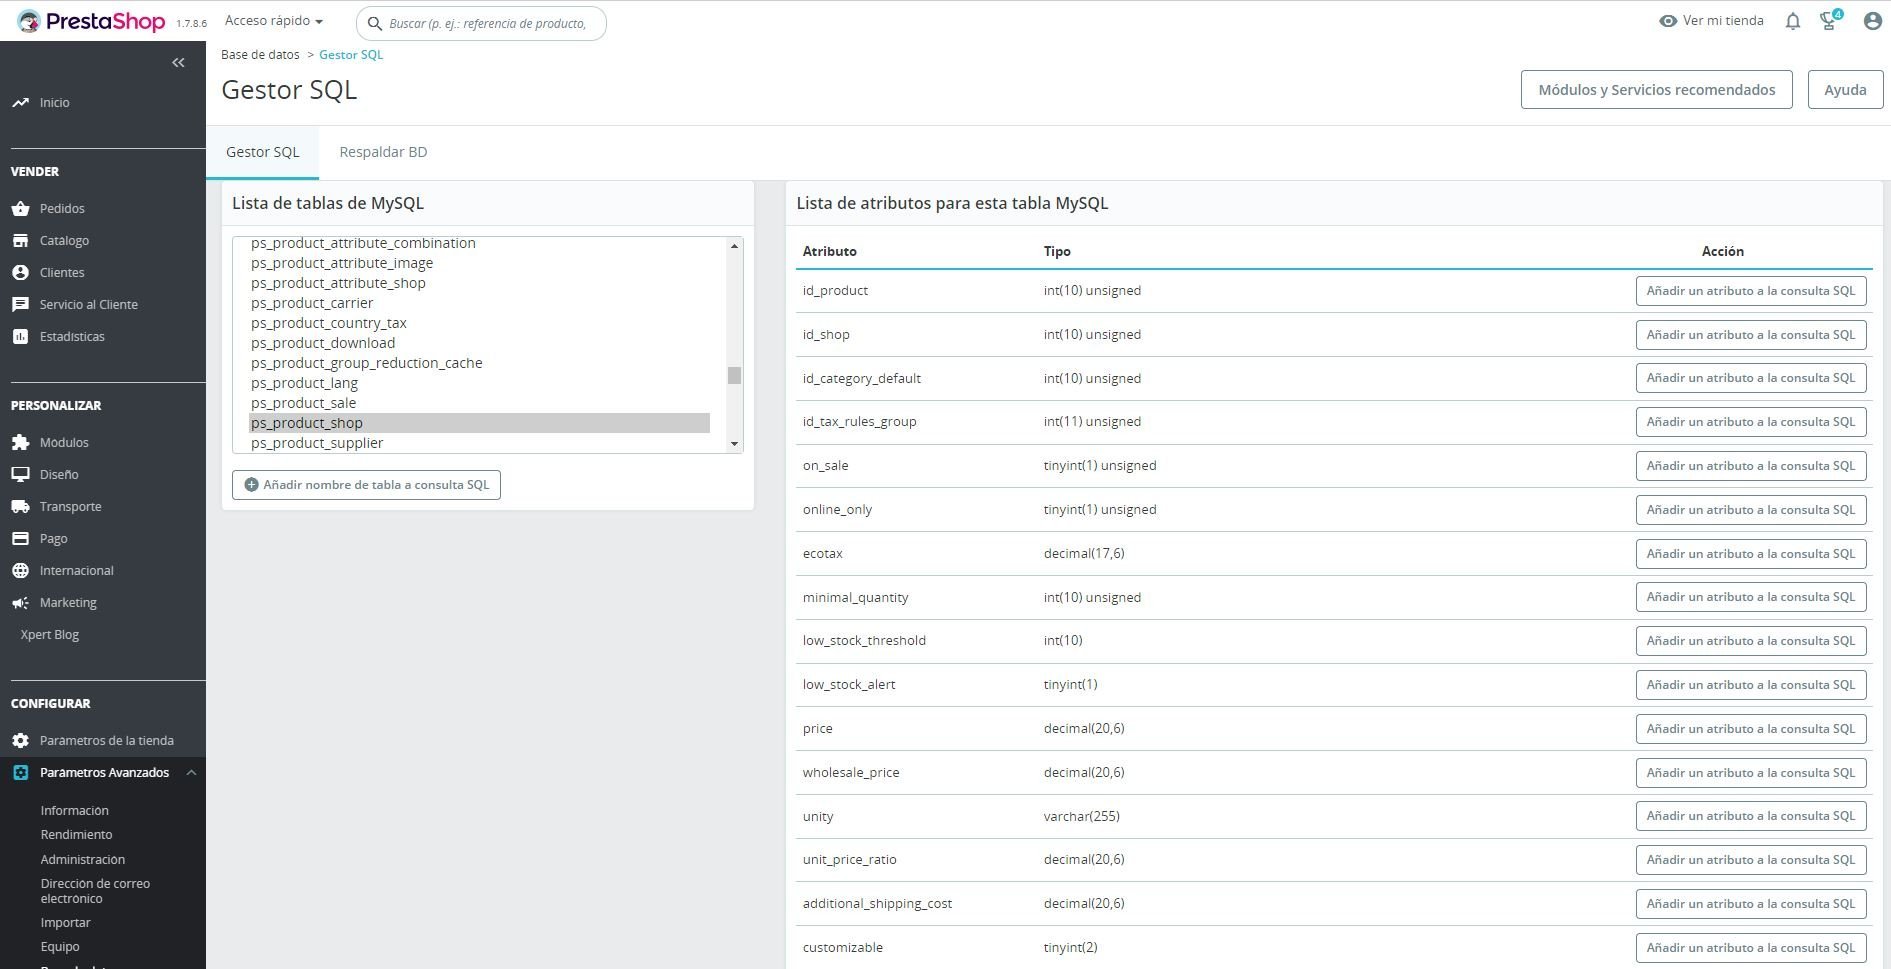This screenshot has width=1891, height=969.
Task: Click the Internacional globe icon
Action: point(20,570)
